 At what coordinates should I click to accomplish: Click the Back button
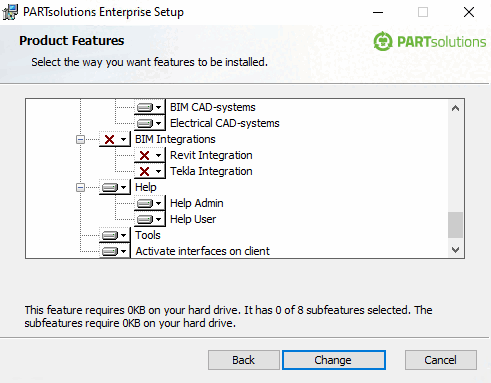(244, 360)
